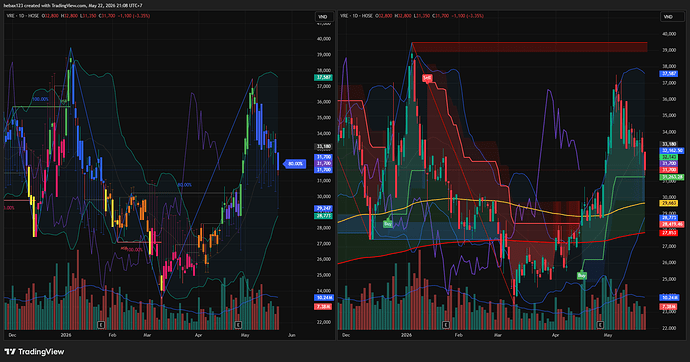Select the 7.38M volume label on left chart

323,307
